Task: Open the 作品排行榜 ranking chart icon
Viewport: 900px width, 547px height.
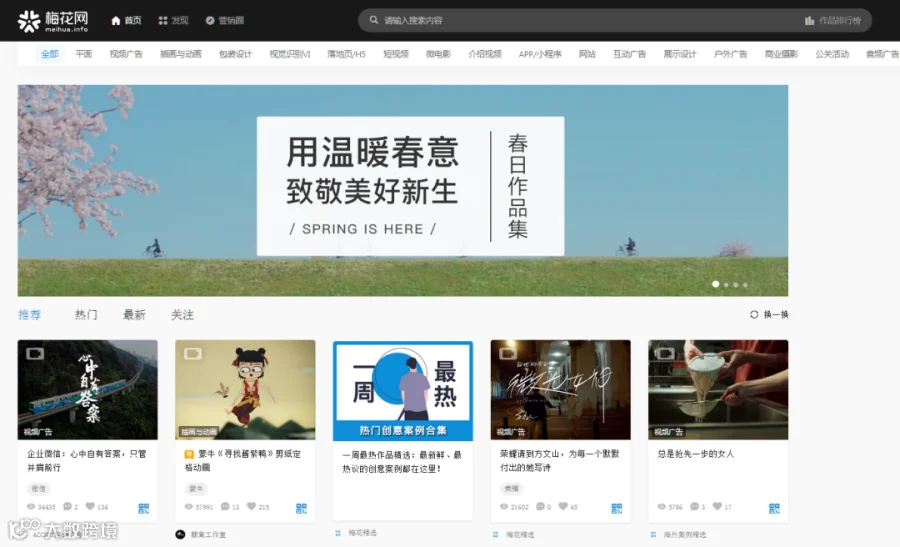Action: 809,21
